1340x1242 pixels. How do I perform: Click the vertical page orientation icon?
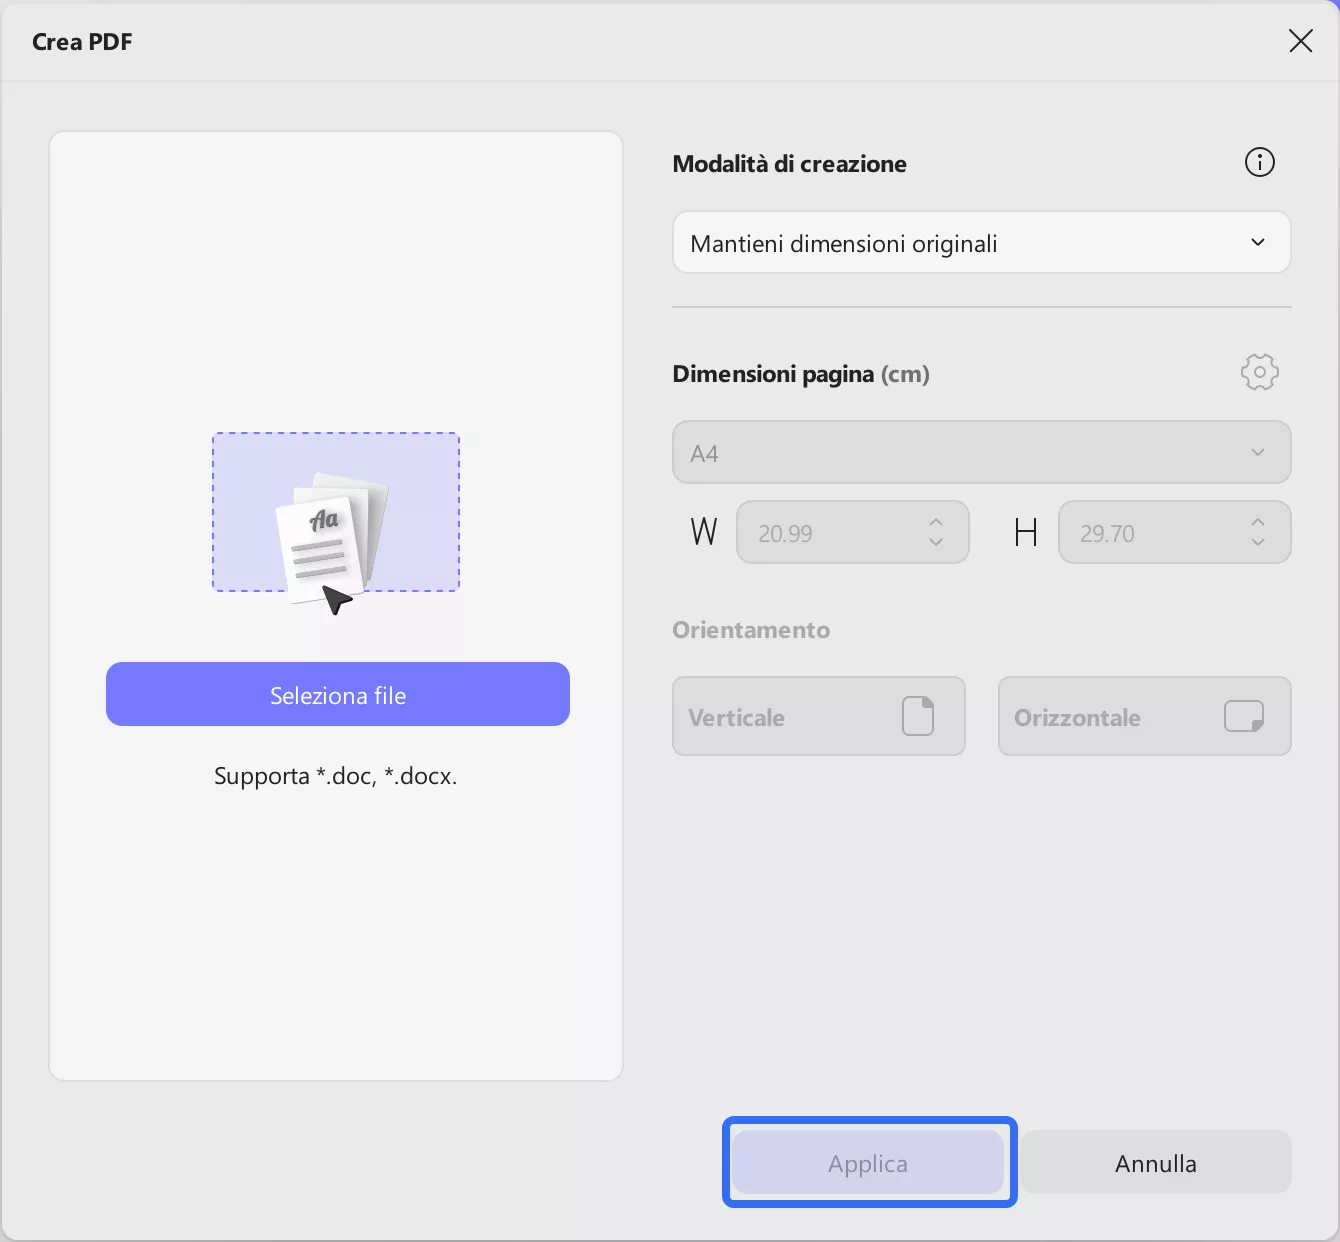coord(919,716)
